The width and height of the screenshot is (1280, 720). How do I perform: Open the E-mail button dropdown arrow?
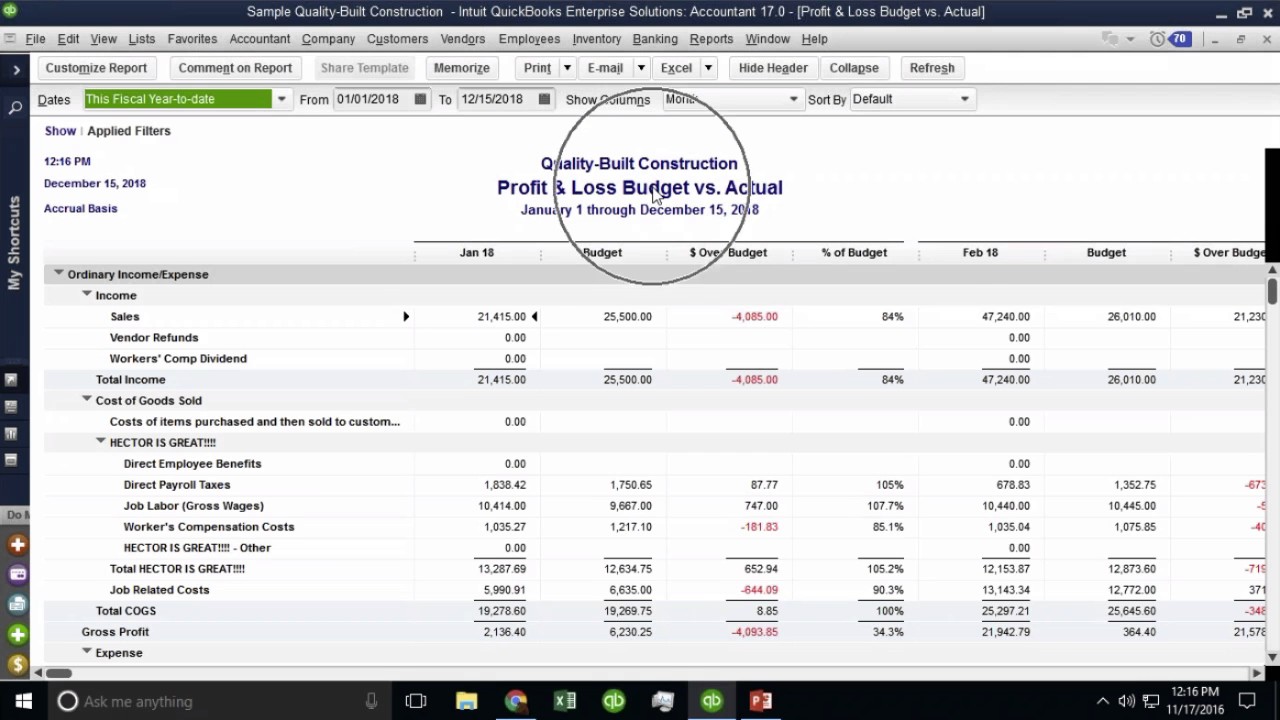[x=641, y=68]
